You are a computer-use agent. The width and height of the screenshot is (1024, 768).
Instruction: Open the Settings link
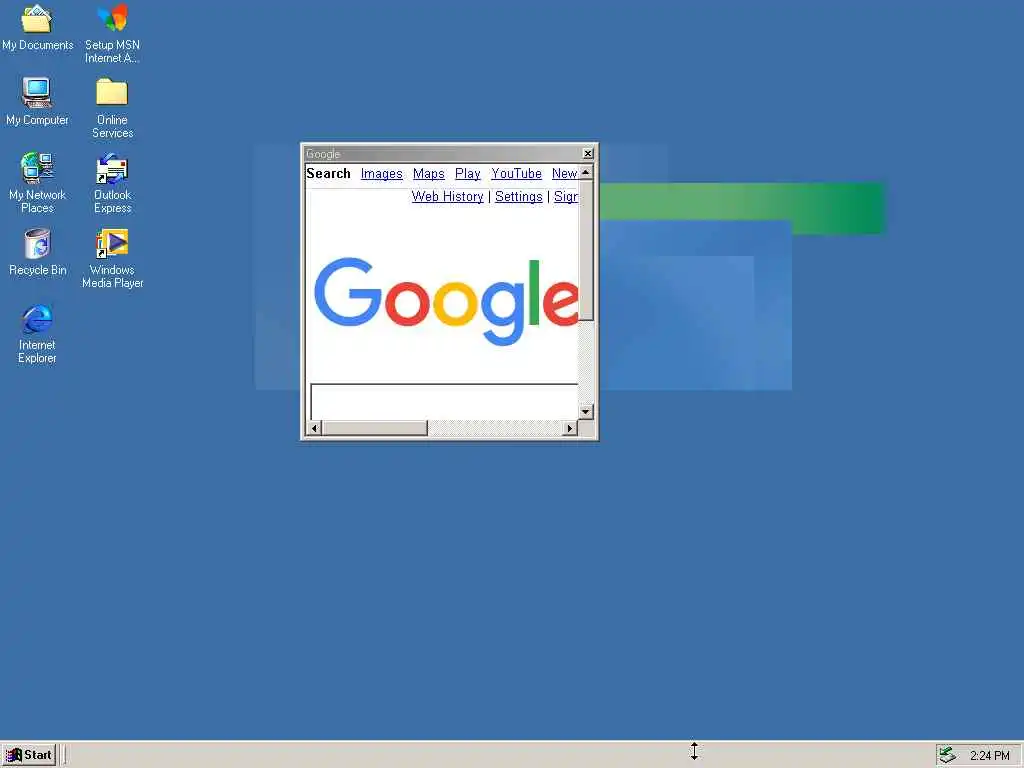click(x=519, y=197)
